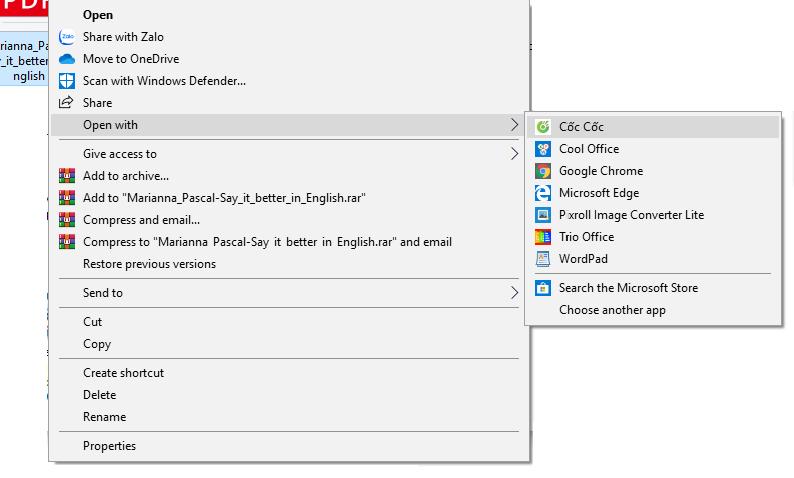Click the selected PDF file name label
This screenshot has height=478, width=794.
24,61
